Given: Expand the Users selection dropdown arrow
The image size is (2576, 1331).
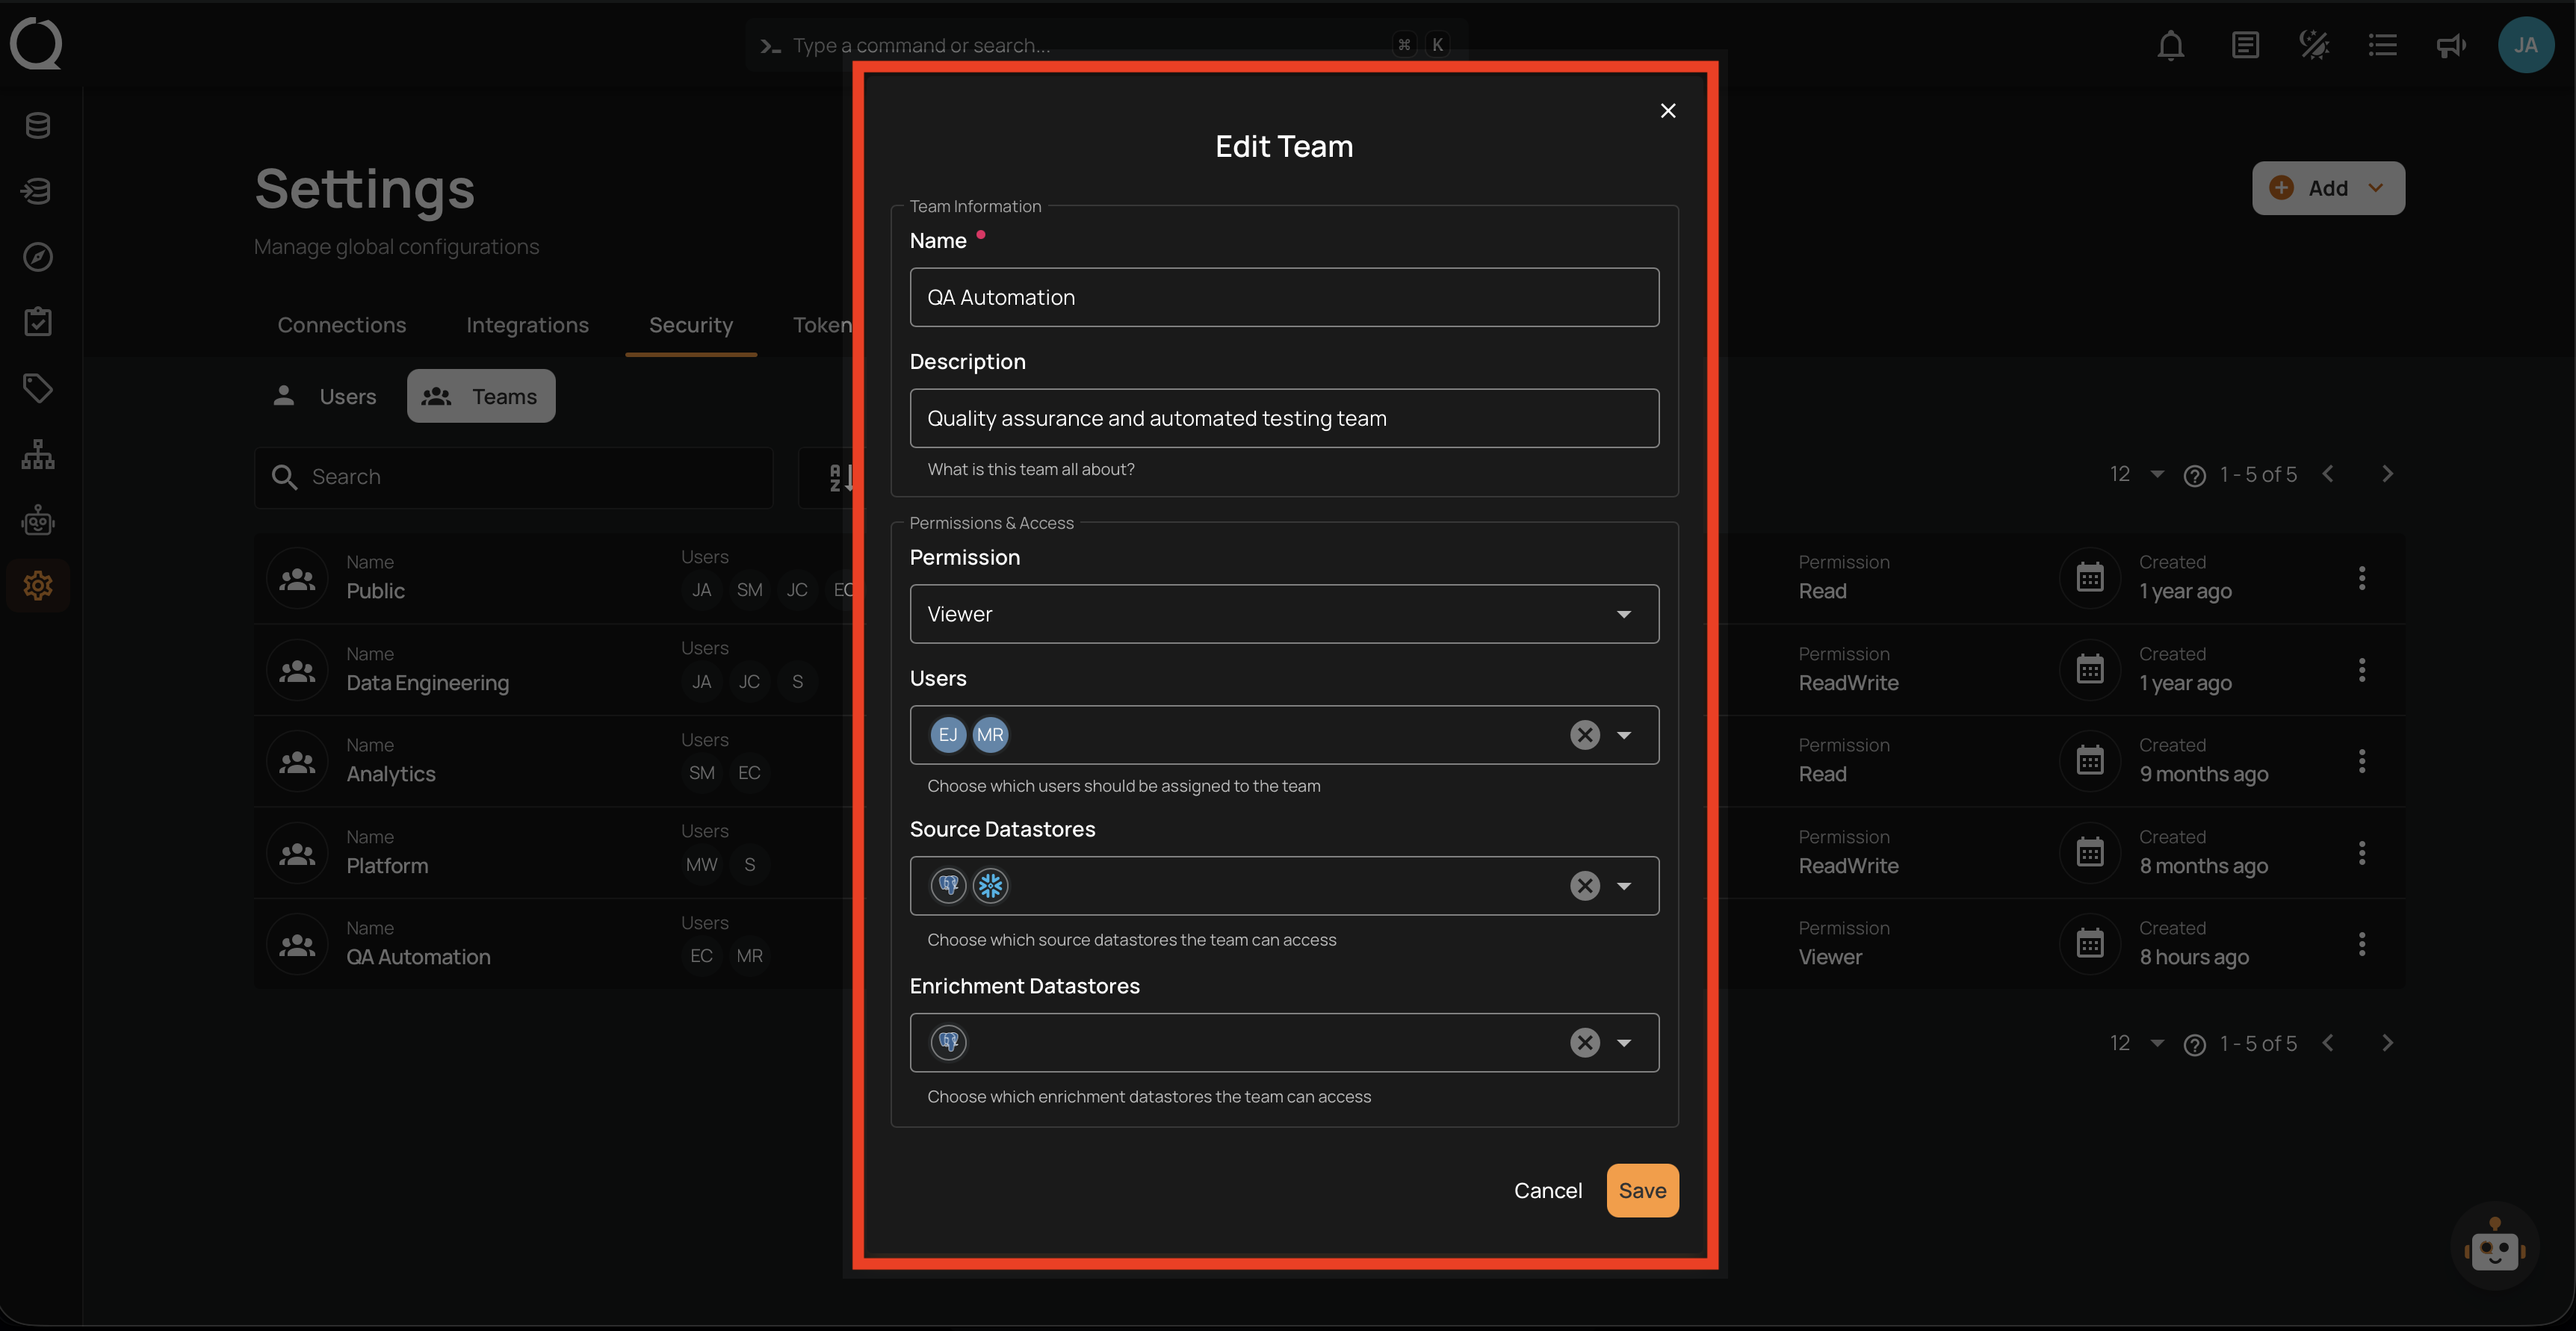Looking at the screenshot, I should point(1624,735).
